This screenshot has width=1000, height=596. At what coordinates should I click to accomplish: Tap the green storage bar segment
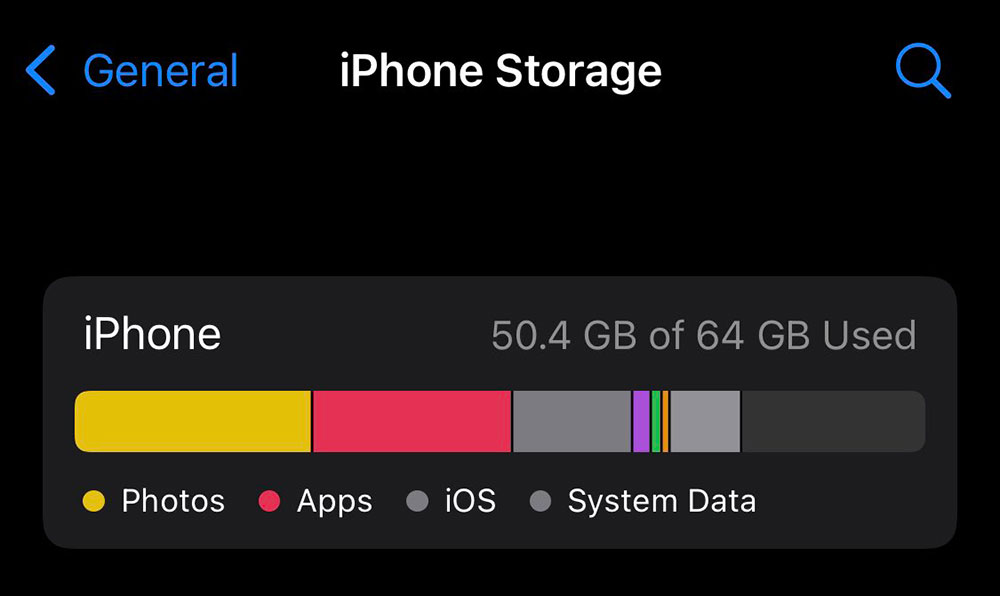656,421
